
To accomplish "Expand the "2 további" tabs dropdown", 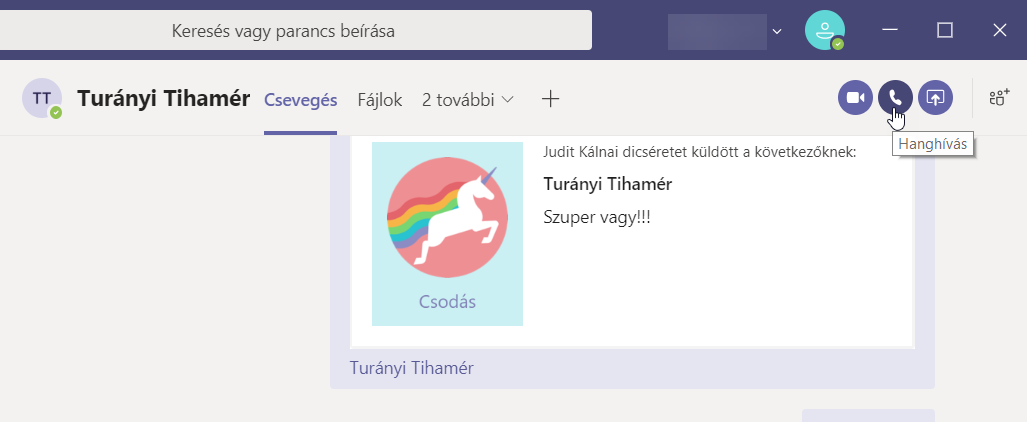I will pyautogui.click(x=468, y=100).
